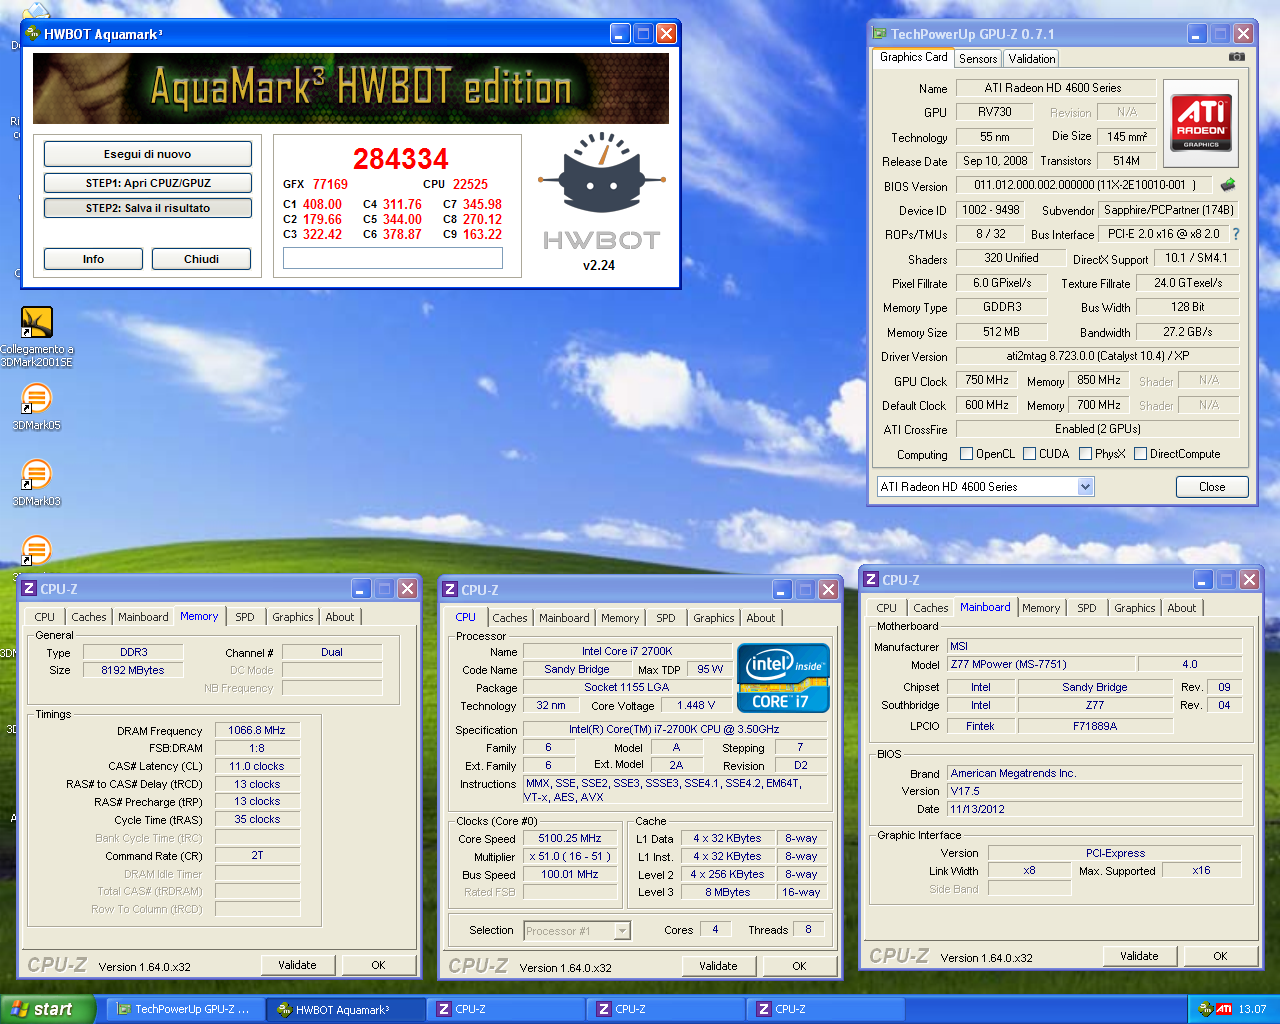Enable the OpenCL checkbox
Viewport: 1280px width, 1024px height.
tap(966, 454)
